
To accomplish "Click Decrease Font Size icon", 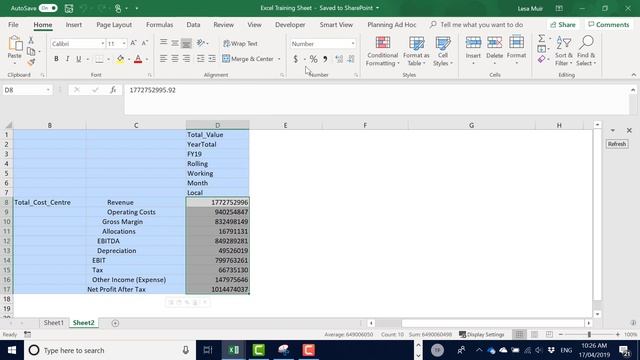I will click(x=144, y=43).
